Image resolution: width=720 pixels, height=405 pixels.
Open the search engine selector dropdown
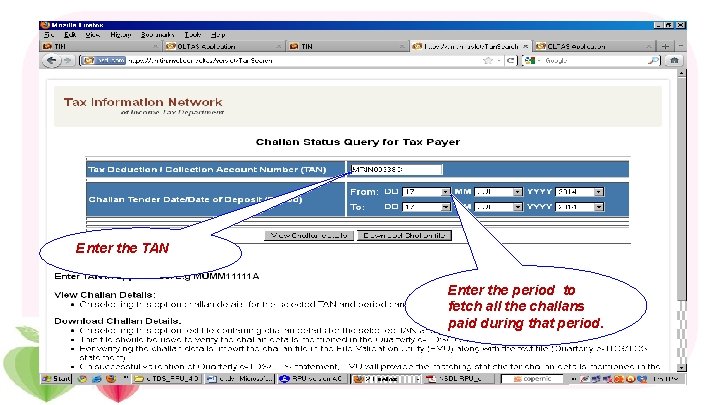pos(533,60)
